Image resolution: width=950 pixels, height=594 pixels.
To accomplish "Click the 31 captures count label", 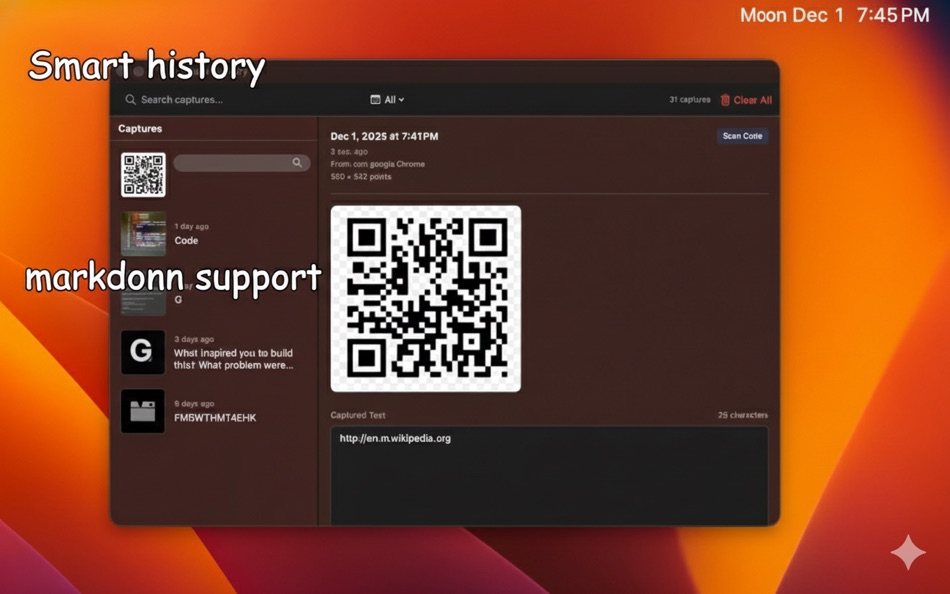I will (689, 99).
